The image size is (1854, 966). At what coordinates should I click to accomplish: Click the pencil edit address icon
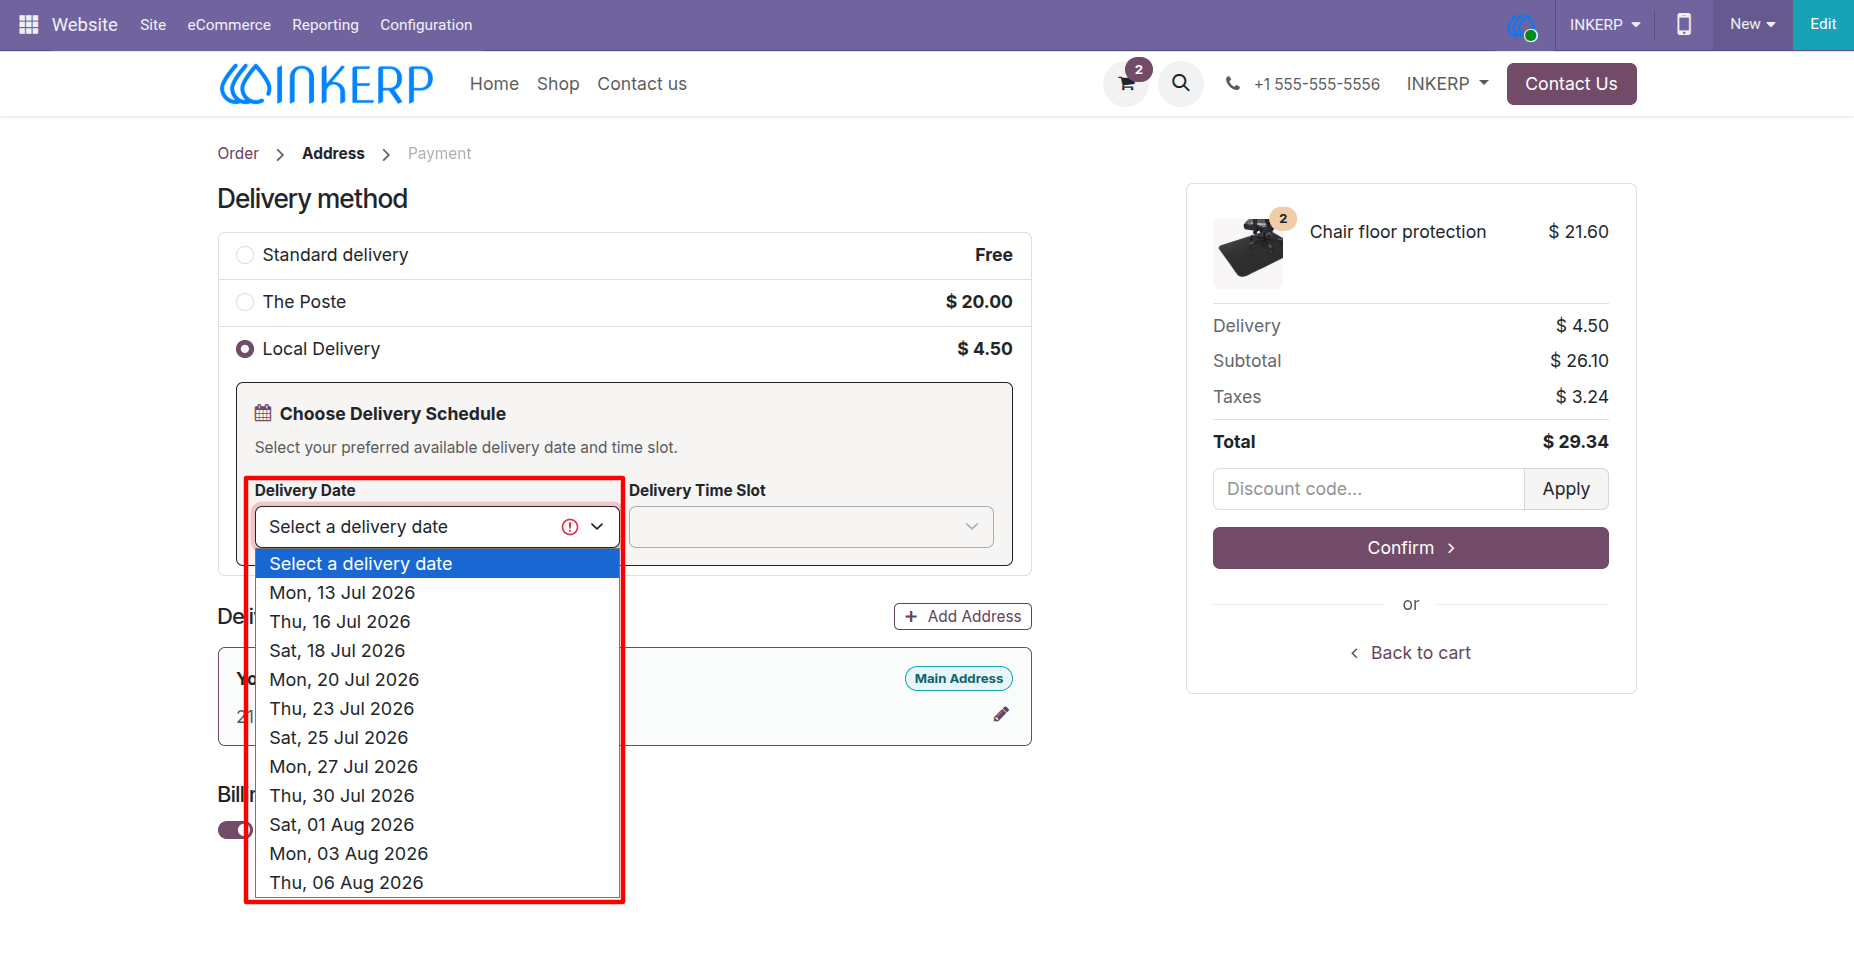[x=1001, y=714]
